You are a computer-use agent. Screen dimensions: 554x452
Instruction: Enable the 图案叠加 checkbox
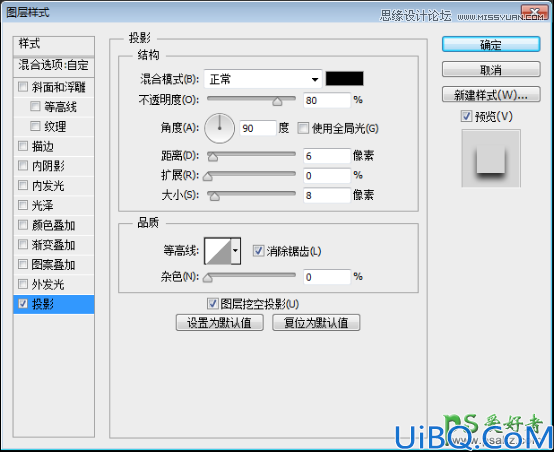click(x=23, y=264)
